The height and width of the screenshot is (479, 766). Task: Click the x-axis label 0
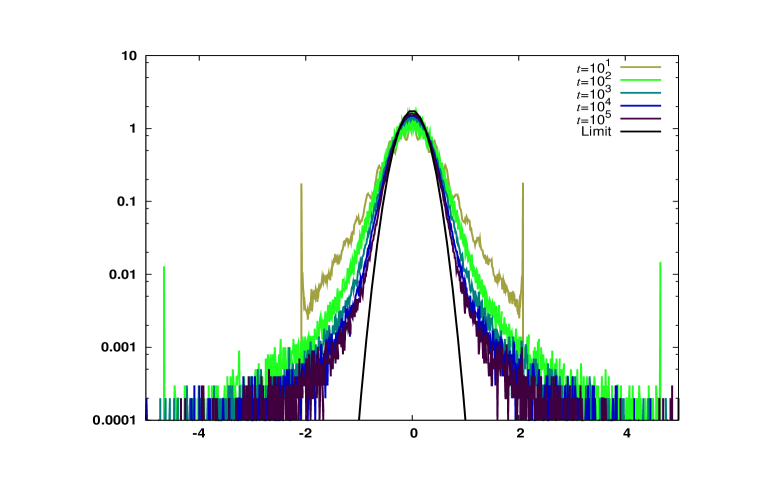point(413,433)
